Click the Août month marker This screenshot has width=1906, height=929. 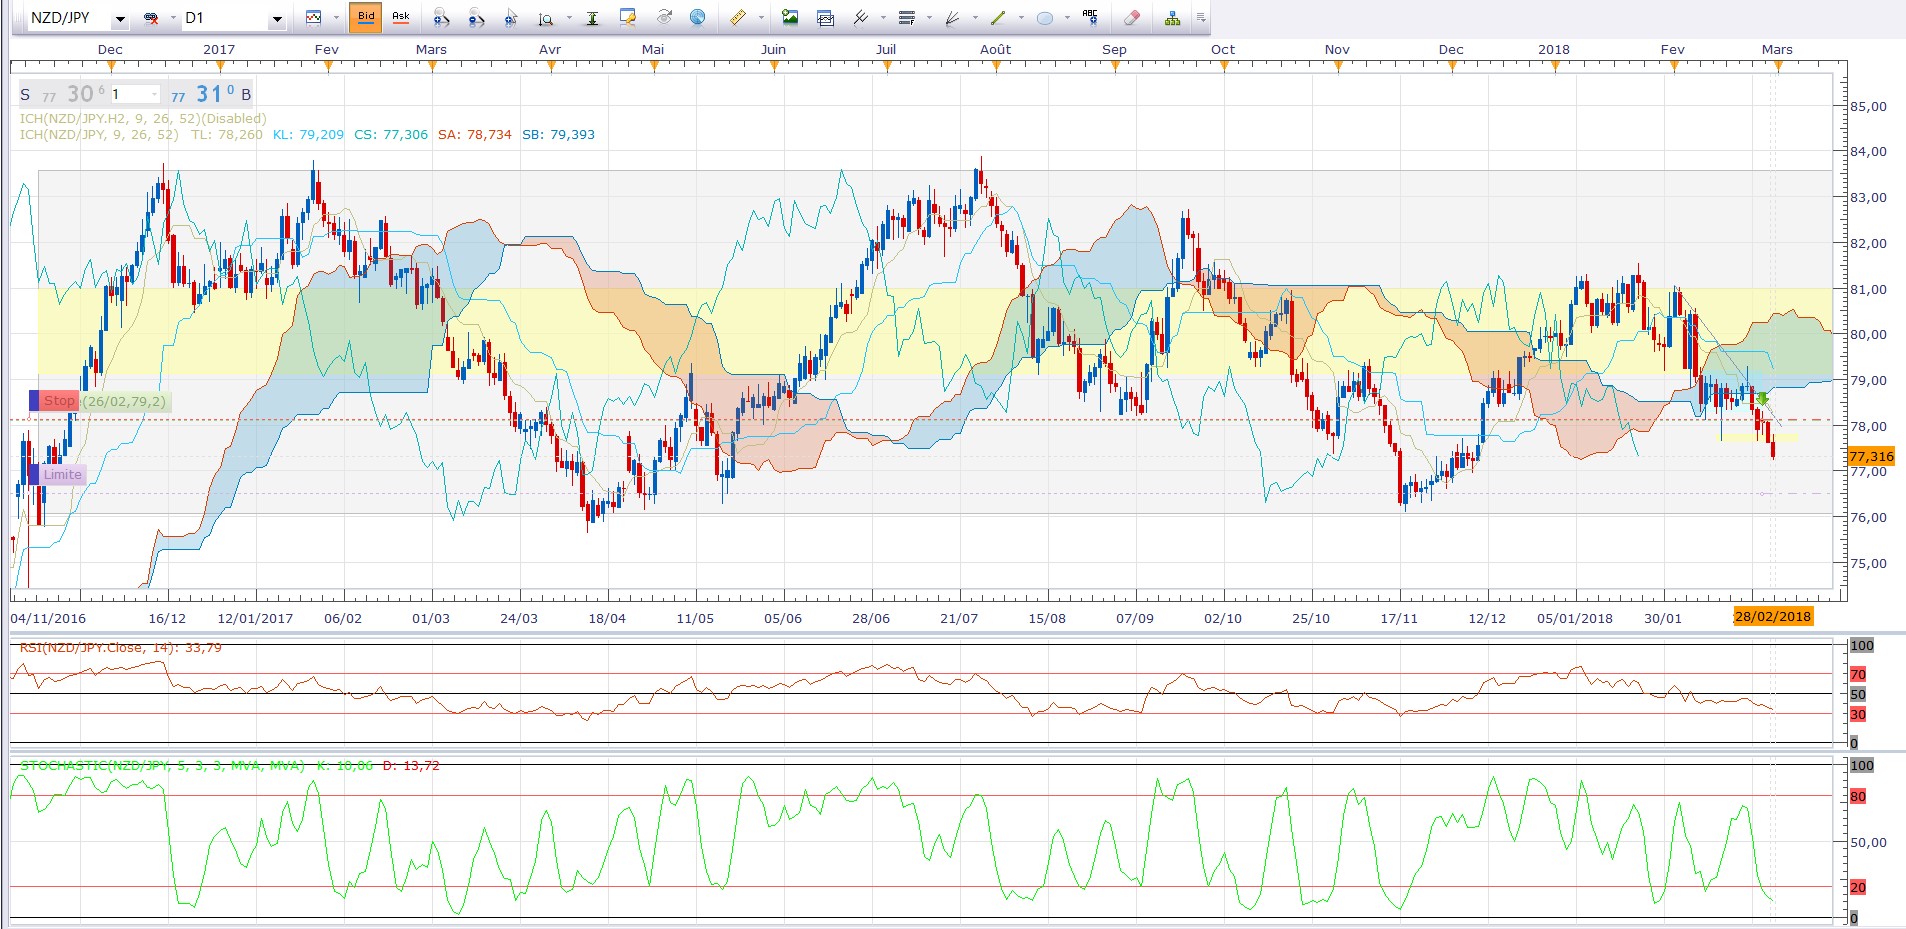pyautogui.click(x=995, y=50)
